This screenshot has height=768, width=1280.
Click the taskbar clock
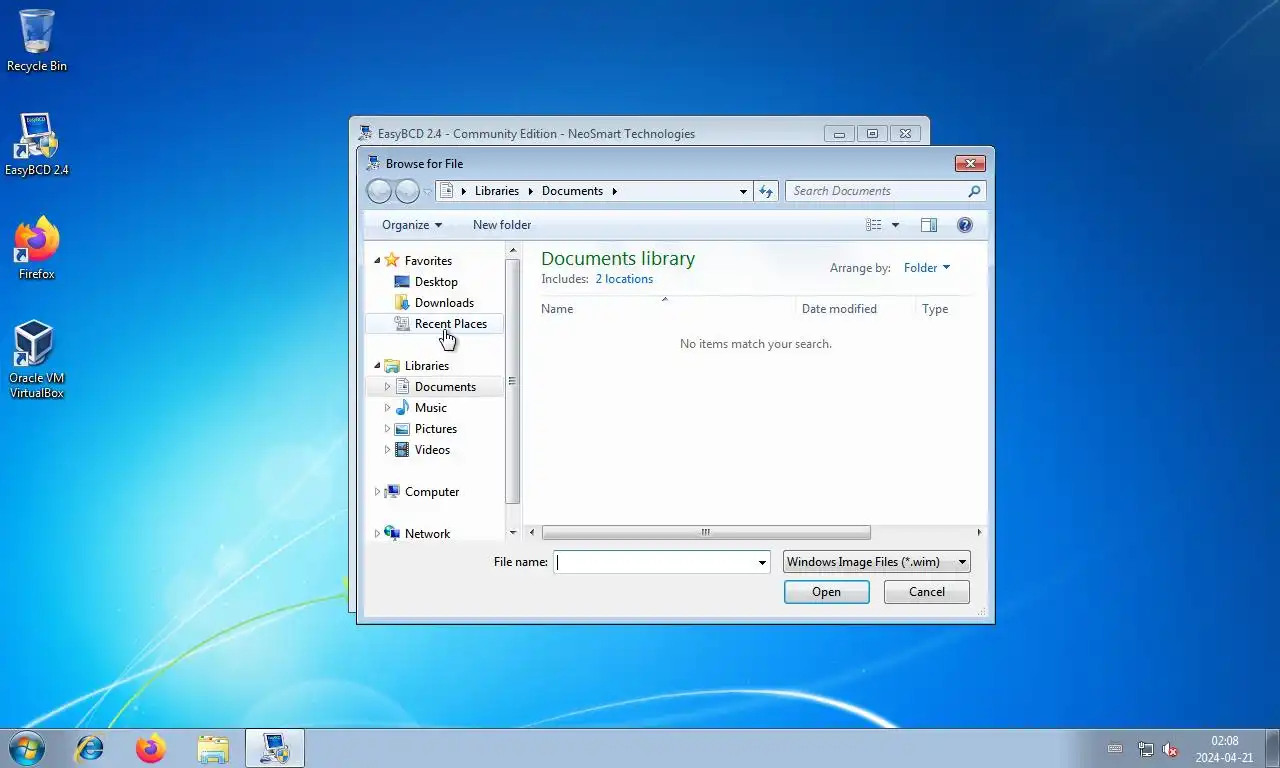tap(1224, 749)
